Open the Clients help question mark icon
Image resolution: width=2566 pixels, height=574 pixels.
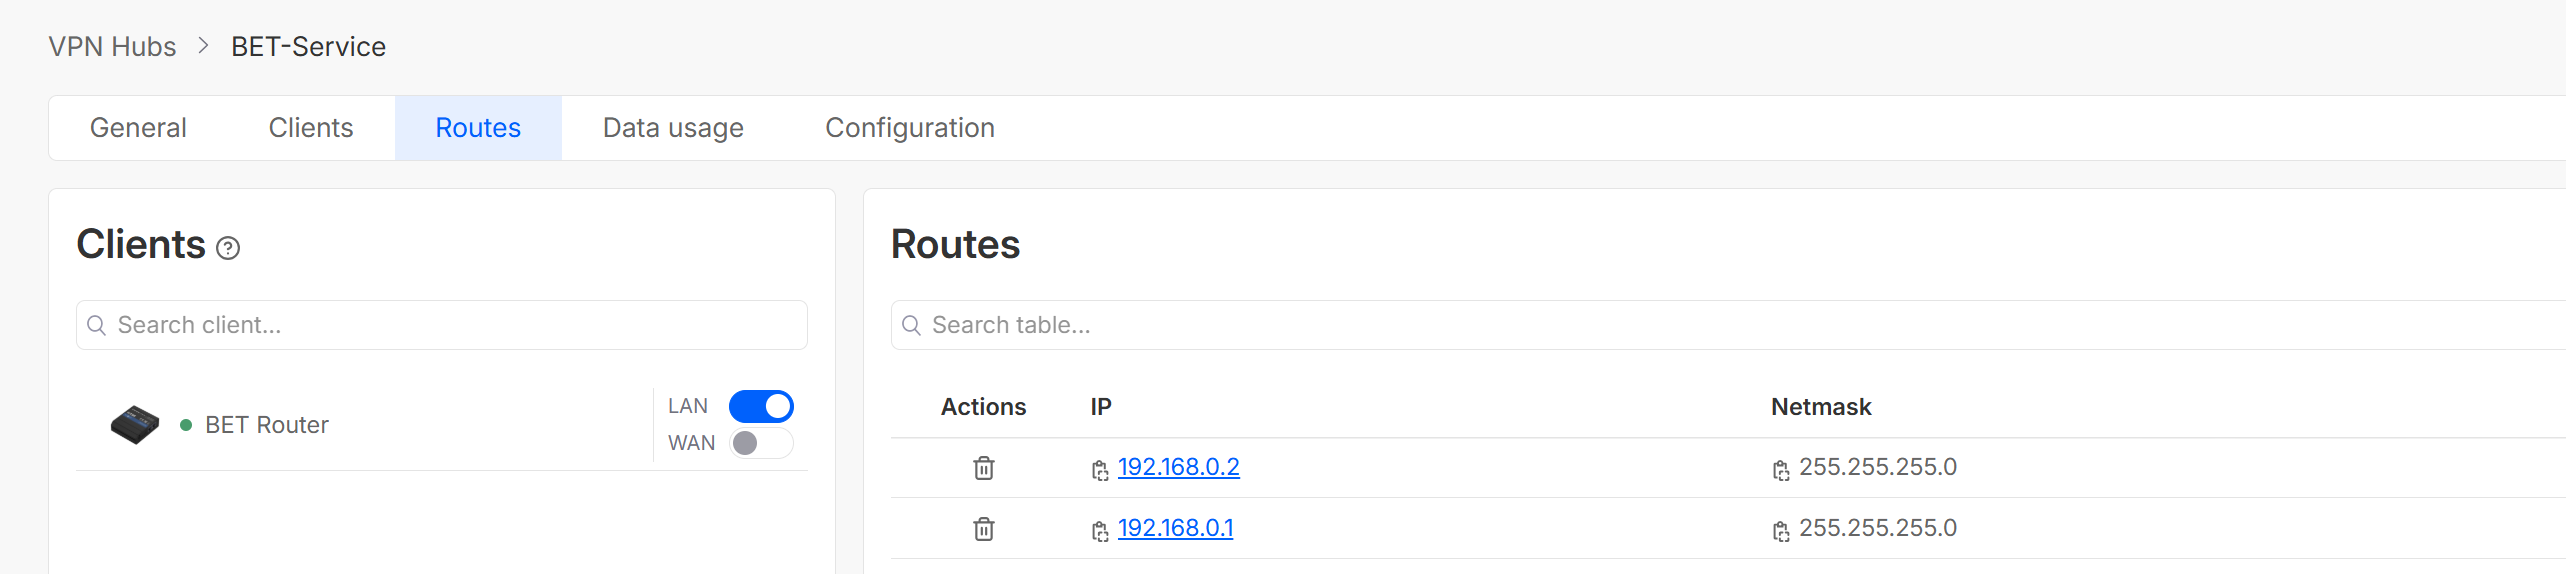(x=228, y=248)
